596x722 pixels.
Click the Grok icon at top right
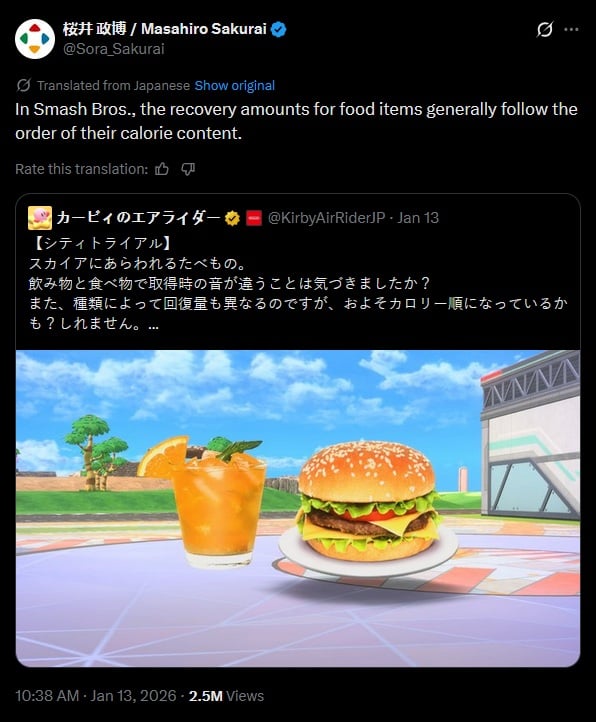pos(544,29)
